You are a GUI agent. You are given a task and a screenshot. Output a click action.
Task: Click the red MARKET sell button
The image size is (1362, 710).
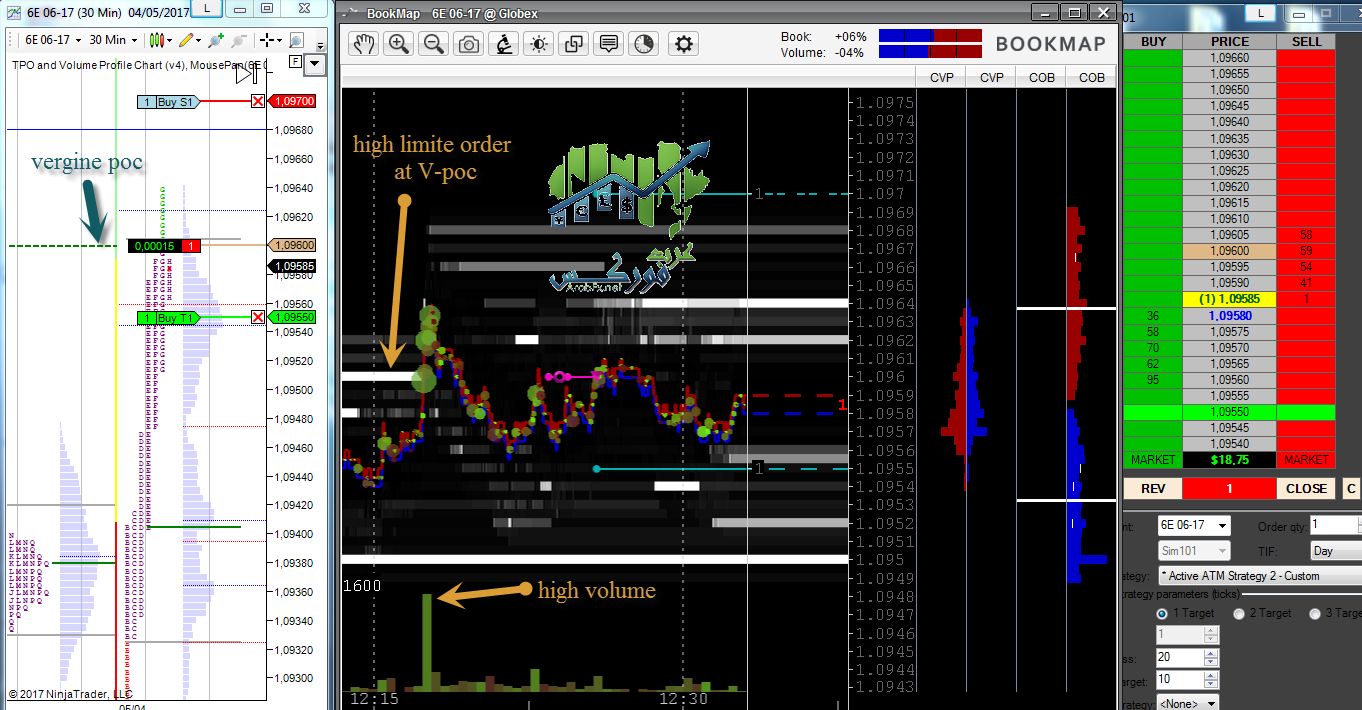point(1306,460)
